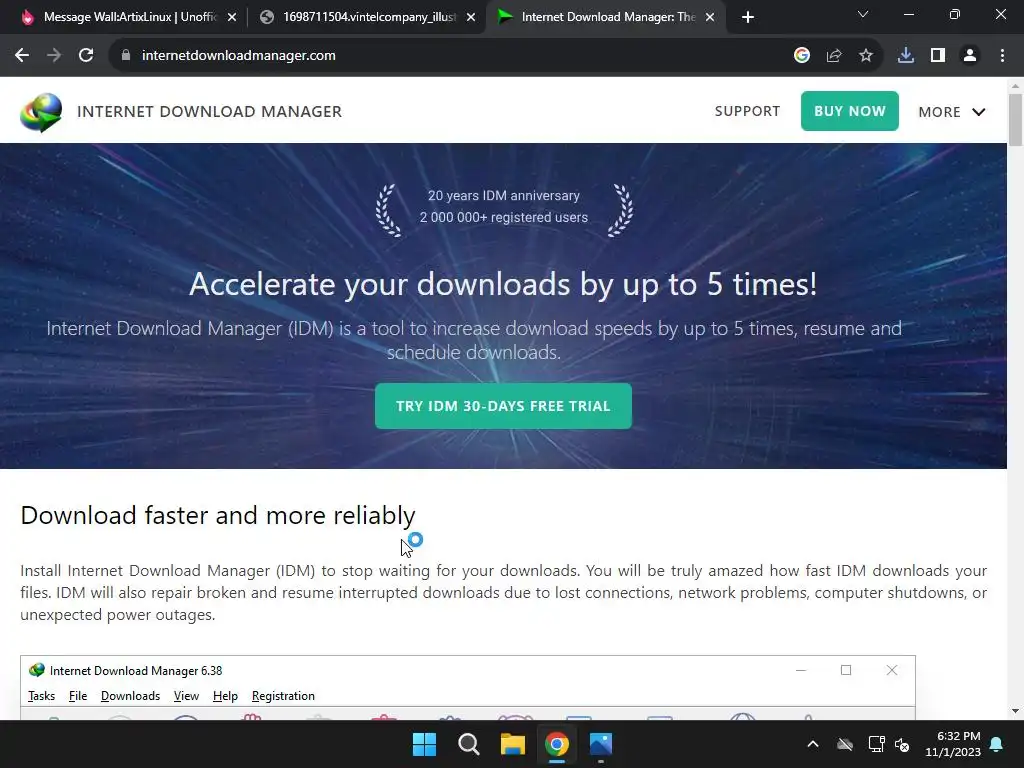Image resolution: width=1024 pixels, height=768 pixels.
Task: Click TRY IDM 30-DAYS FREE TRIAL
Action: click(503, 406)
